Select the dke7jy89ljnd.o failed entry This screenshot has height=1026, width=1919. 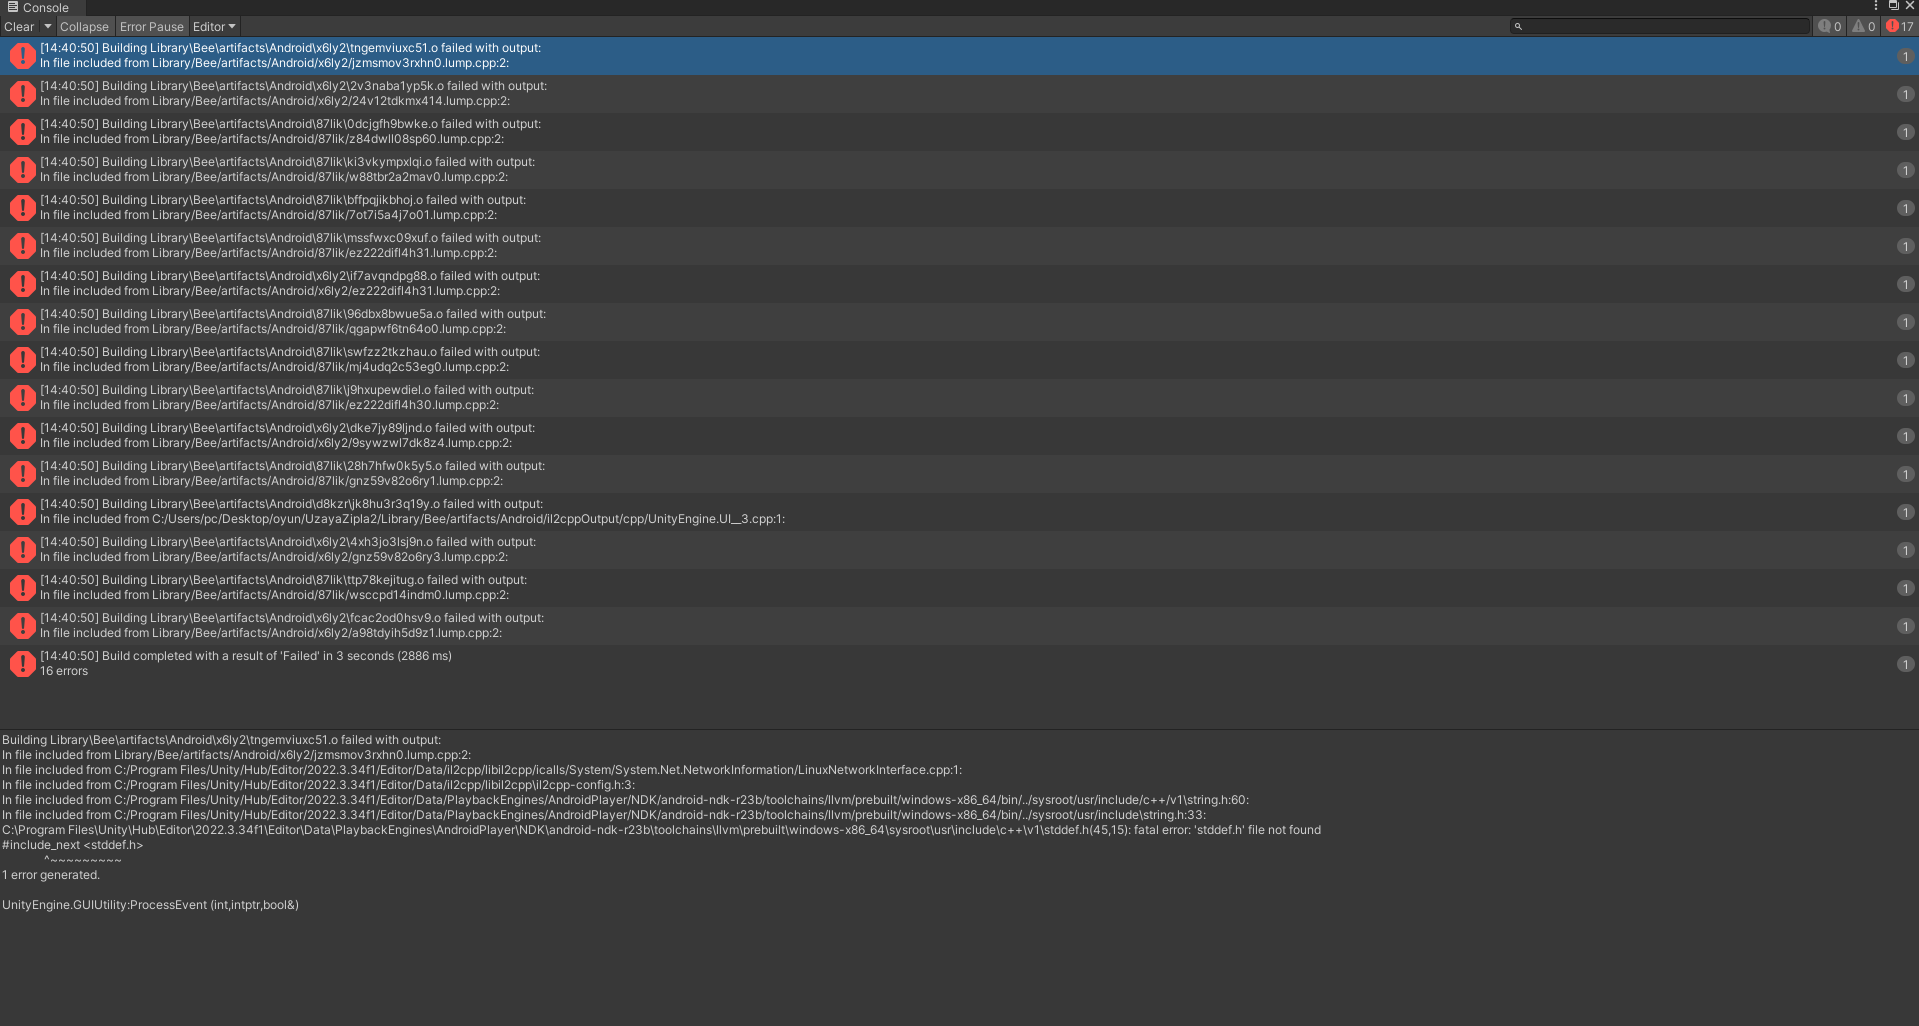pyautogui.click(x=959, y=436)
